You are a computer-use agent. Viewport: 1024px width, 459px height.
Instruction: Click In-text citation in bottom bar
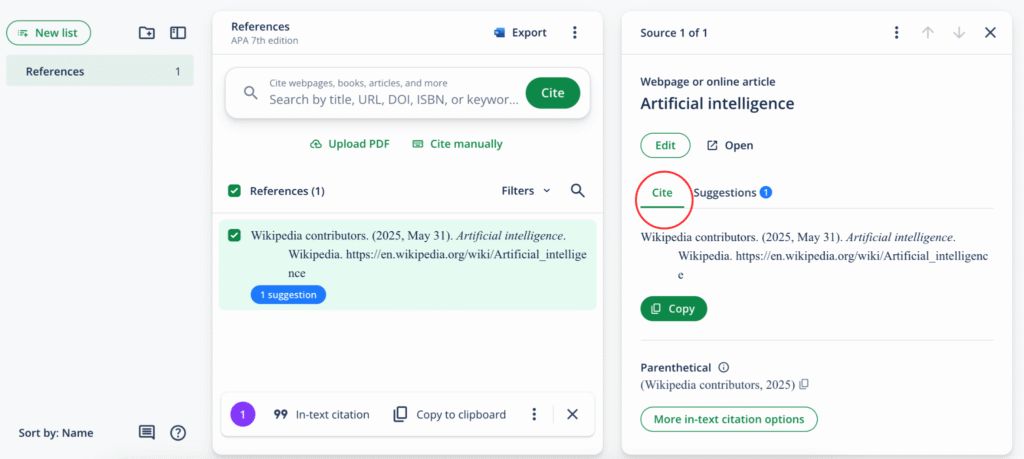point(322,415)
